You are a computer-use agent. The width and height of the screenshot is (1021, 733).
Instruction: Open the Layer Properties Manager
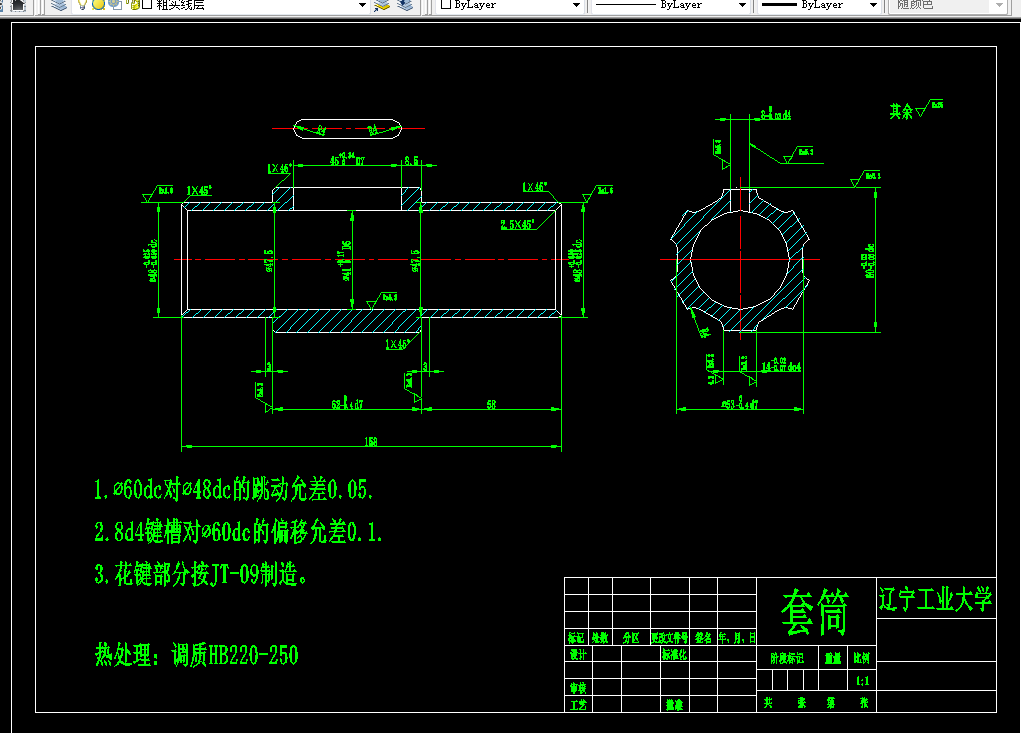click(59, 6)
